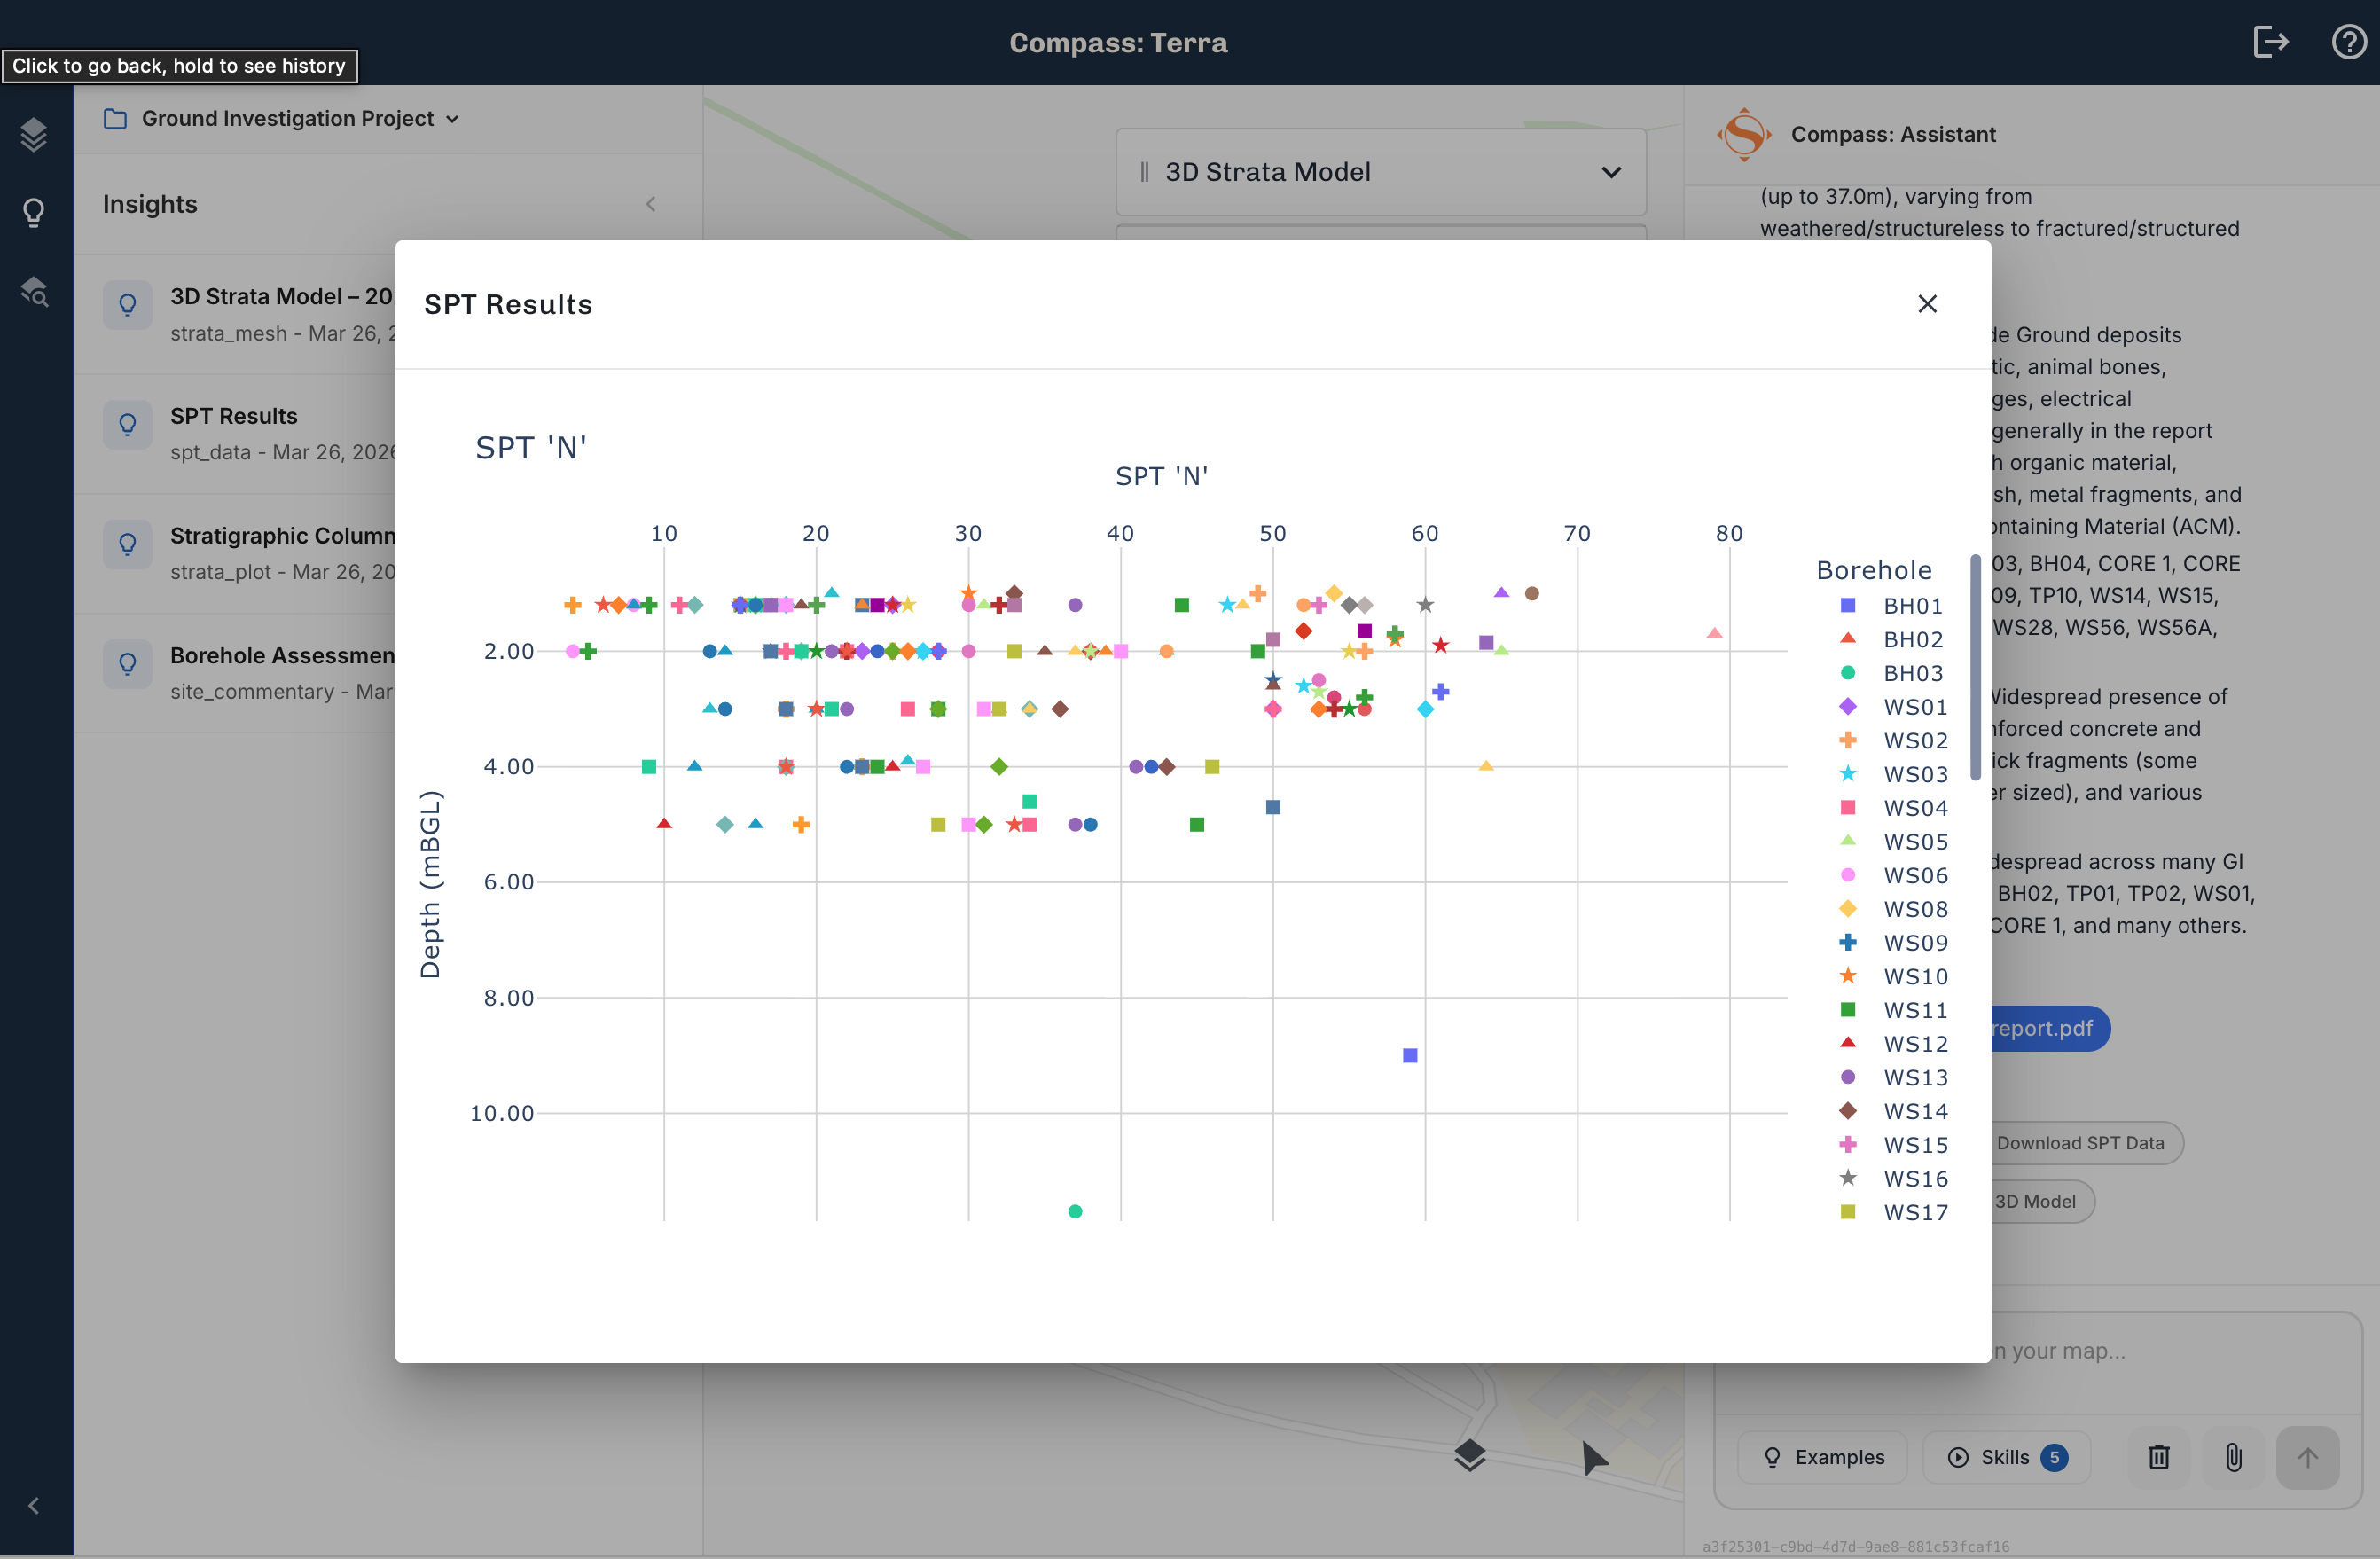Screen dimensions: 2380x1559
Task: Collapse the Insights panel via its chevron
Action: [x=651, y=204]
